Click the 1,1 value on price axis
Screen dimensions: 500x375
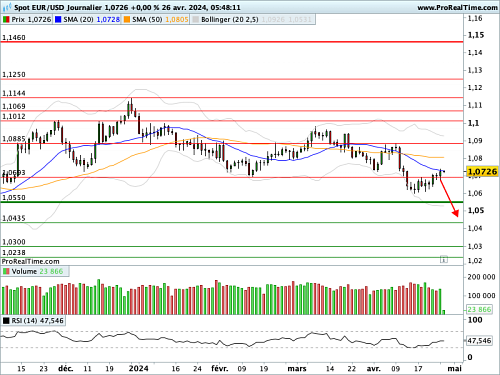pyautogui.click(x=473, y=123)
